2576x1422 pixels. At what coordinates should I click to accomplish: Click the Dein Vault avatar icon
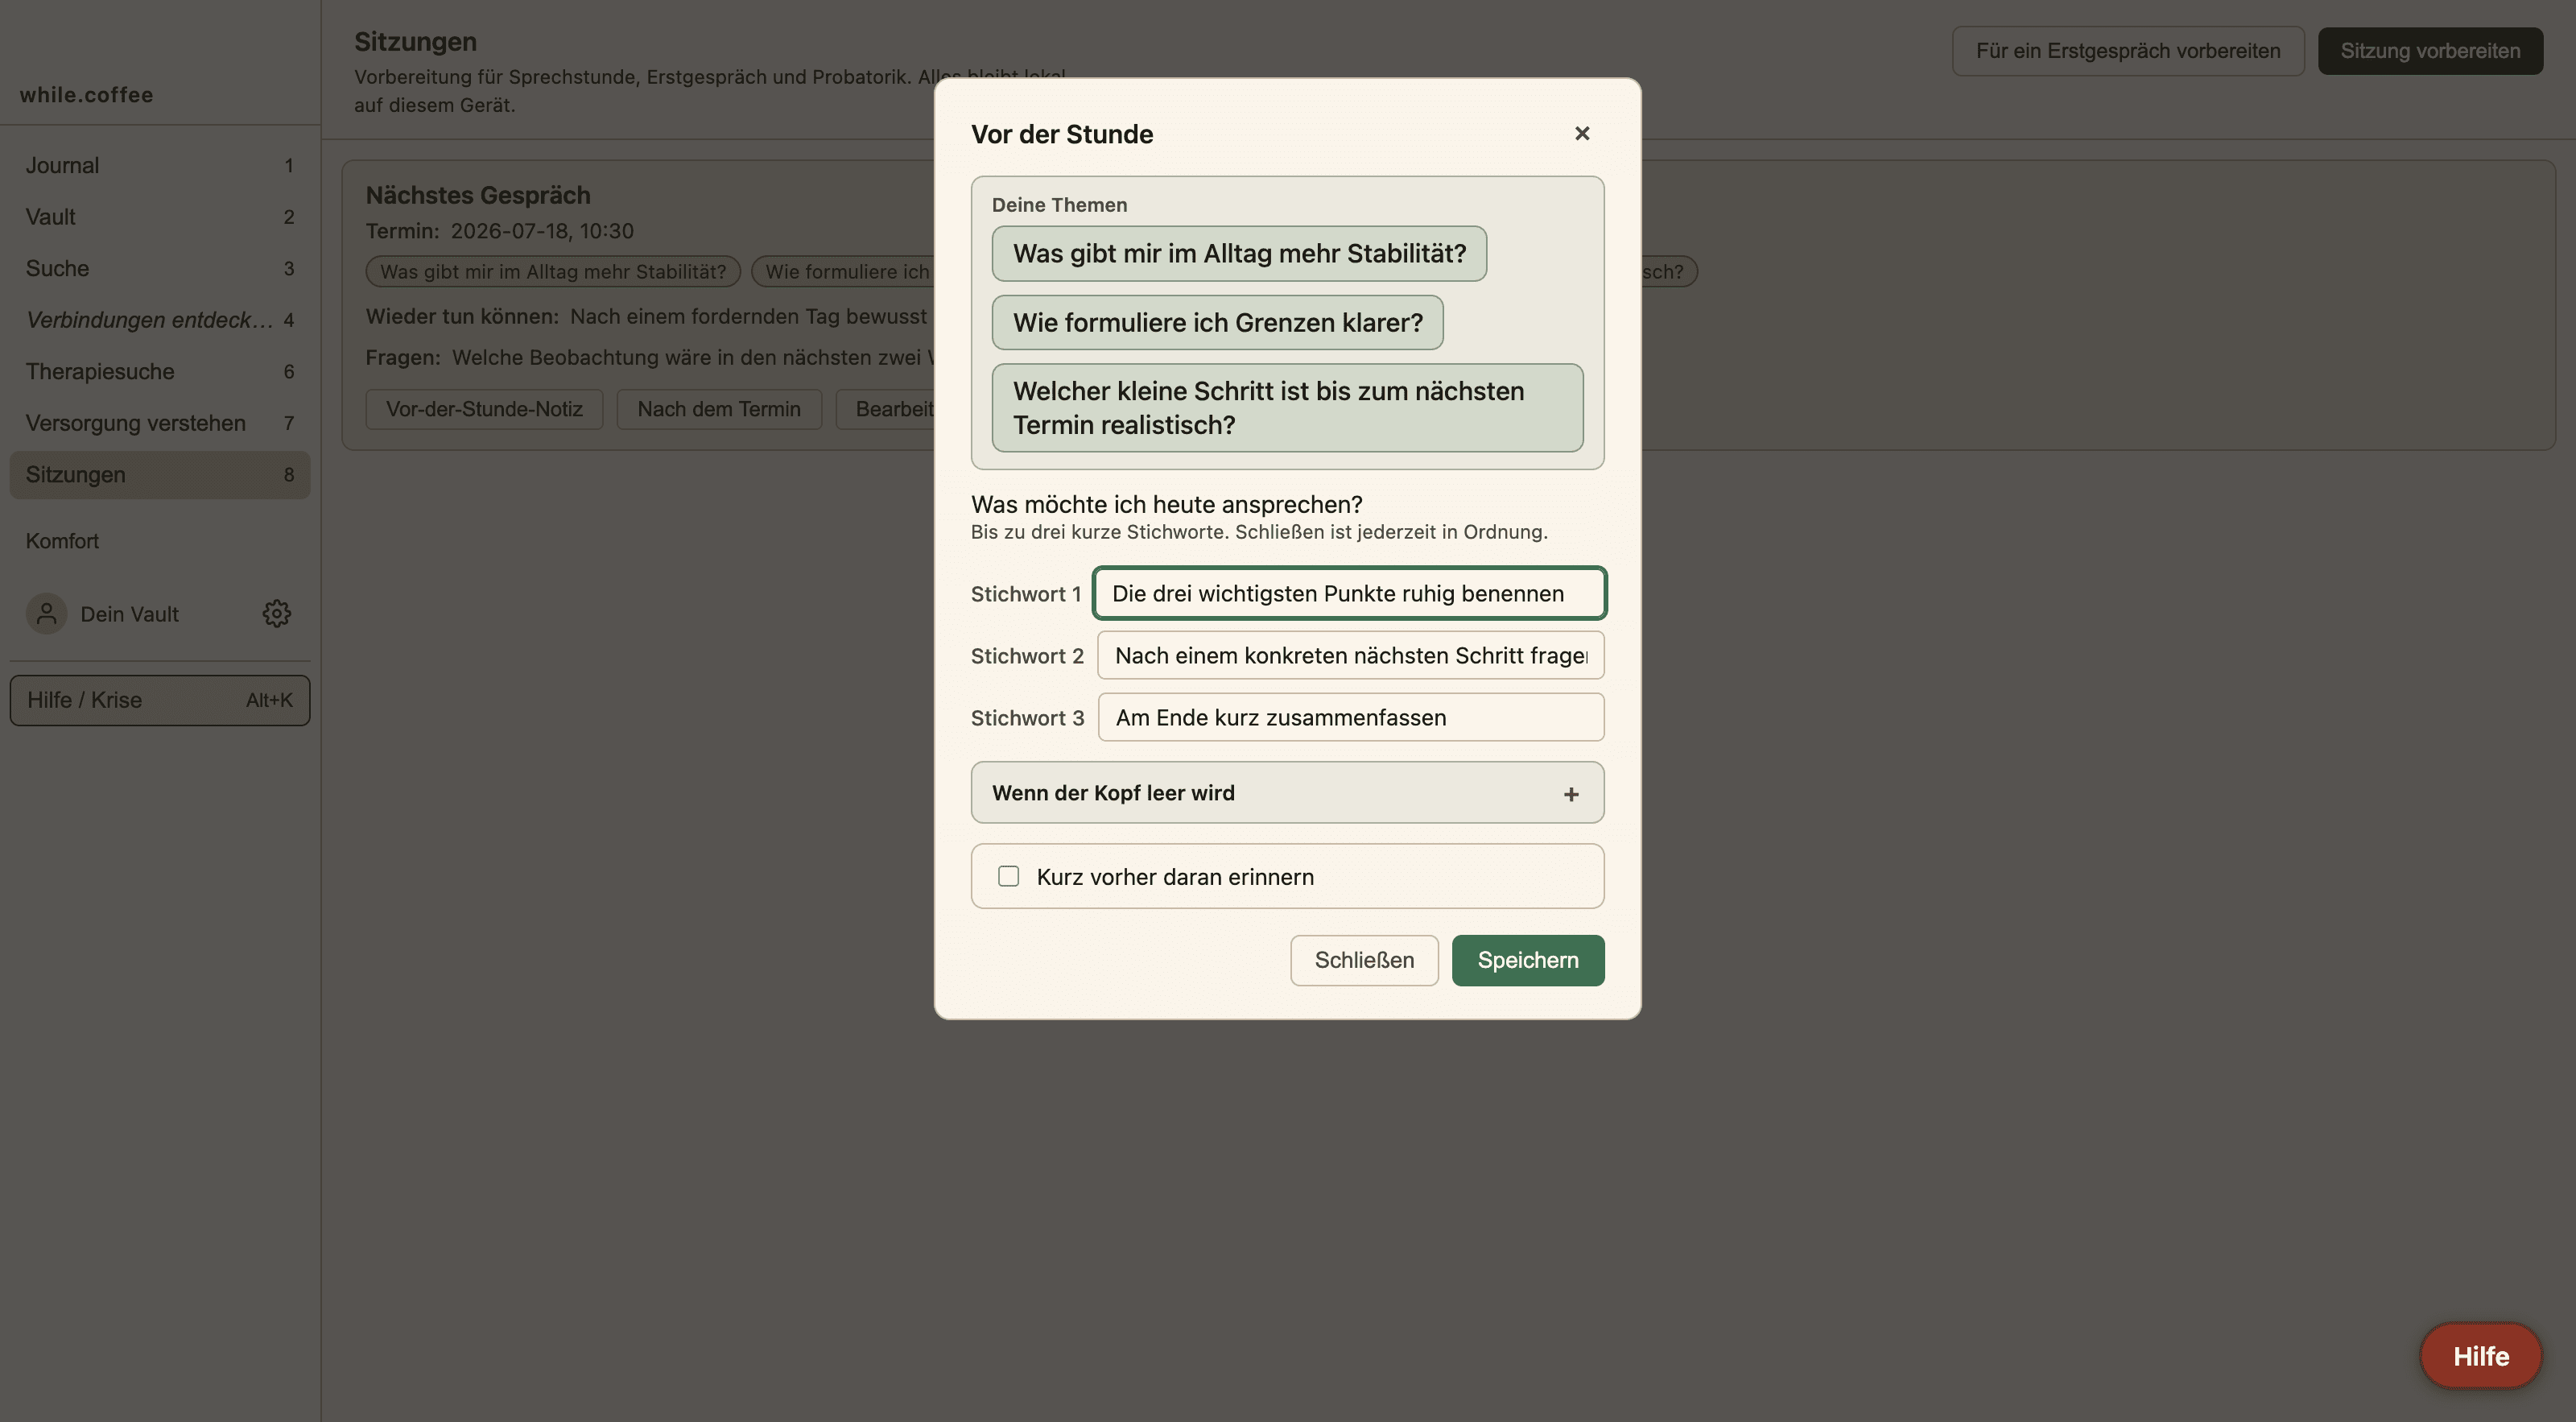point(46,613)
